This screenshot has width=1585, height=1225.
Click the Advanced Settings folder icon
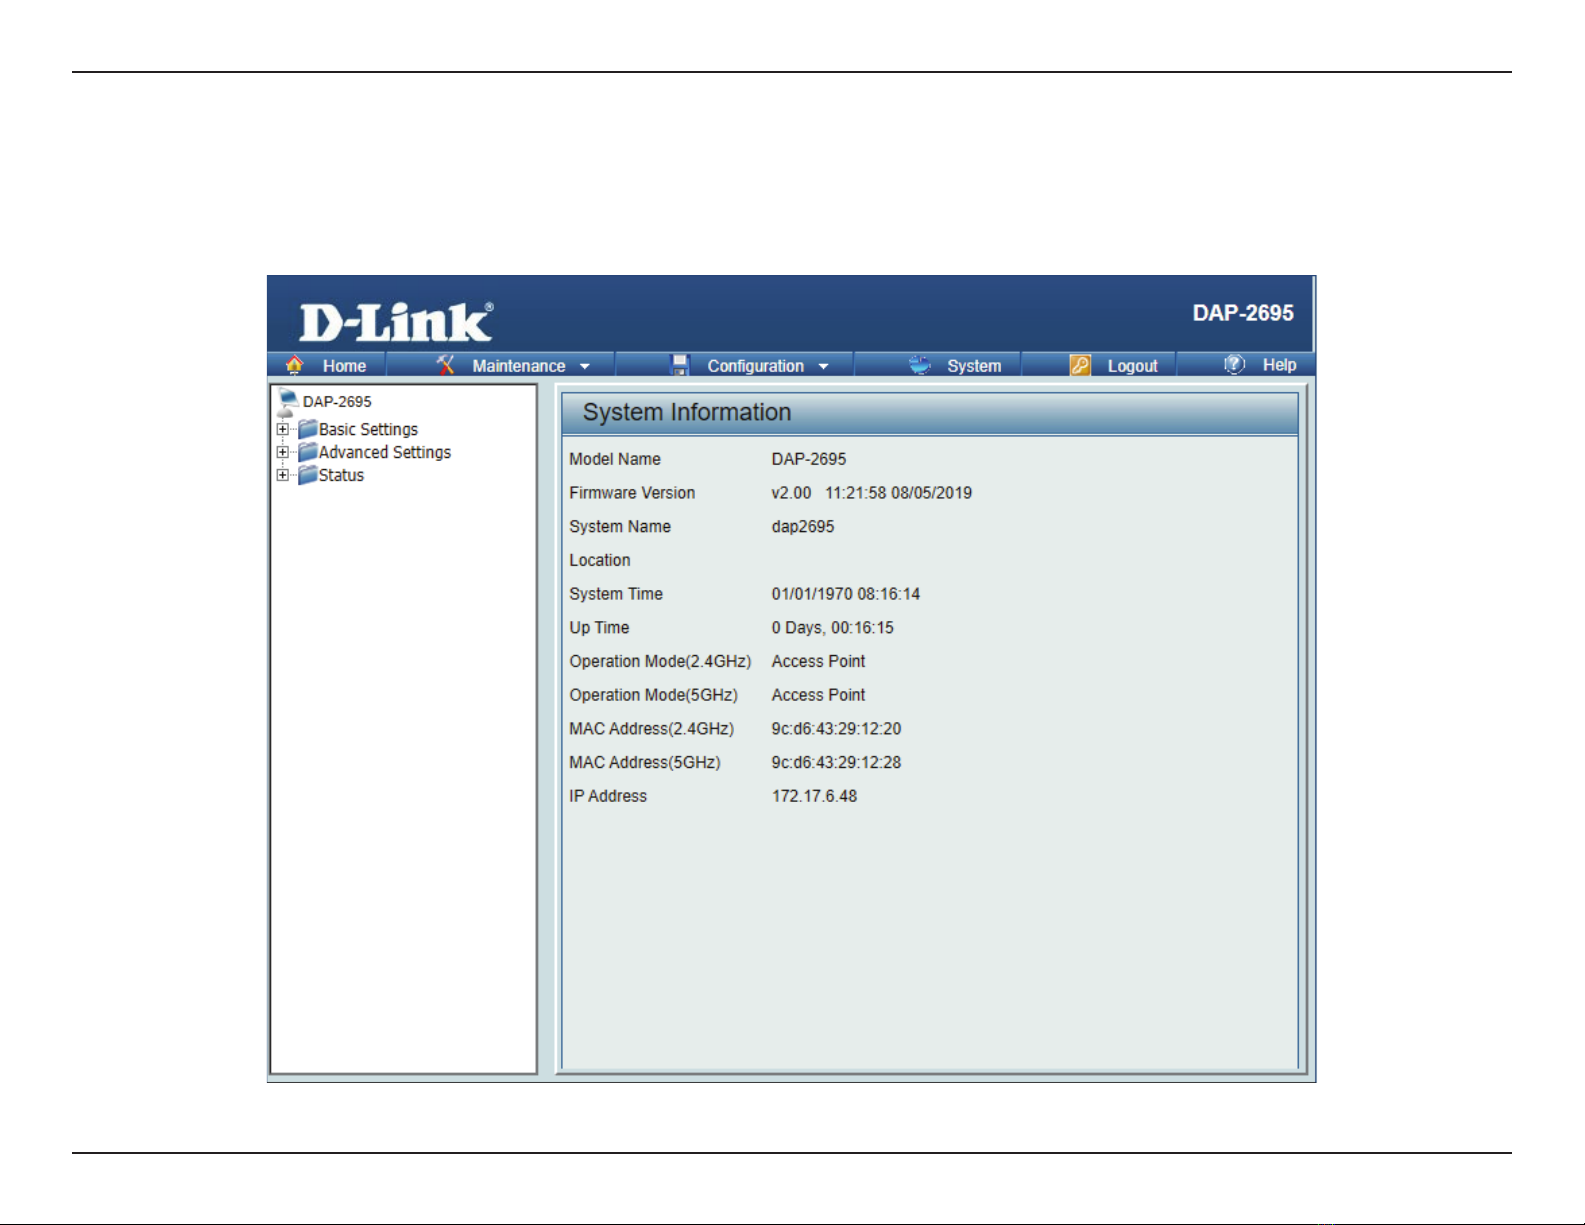point(308,452)
